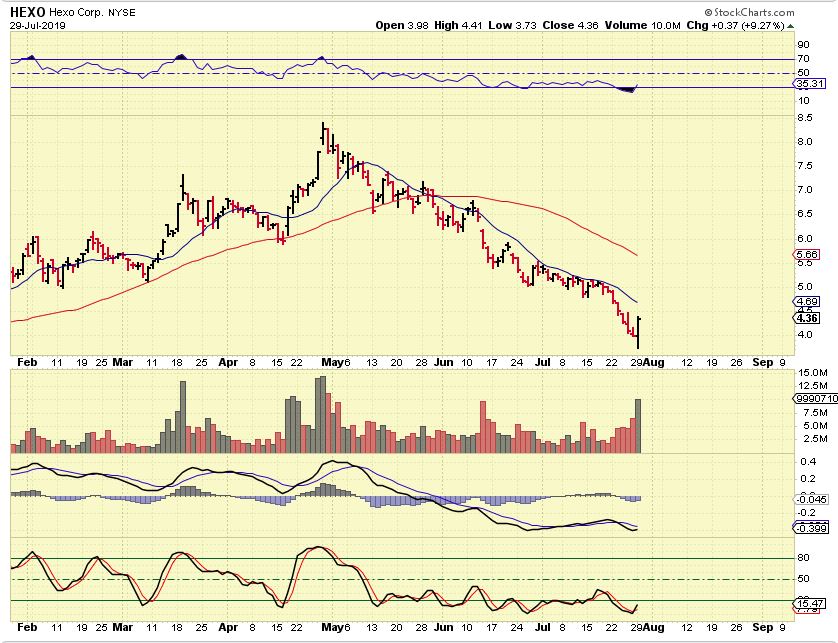Click the latest volume bar at July end
Image resolution: width=838 pixels, height=643 pixels.
[x=638, y=426]
